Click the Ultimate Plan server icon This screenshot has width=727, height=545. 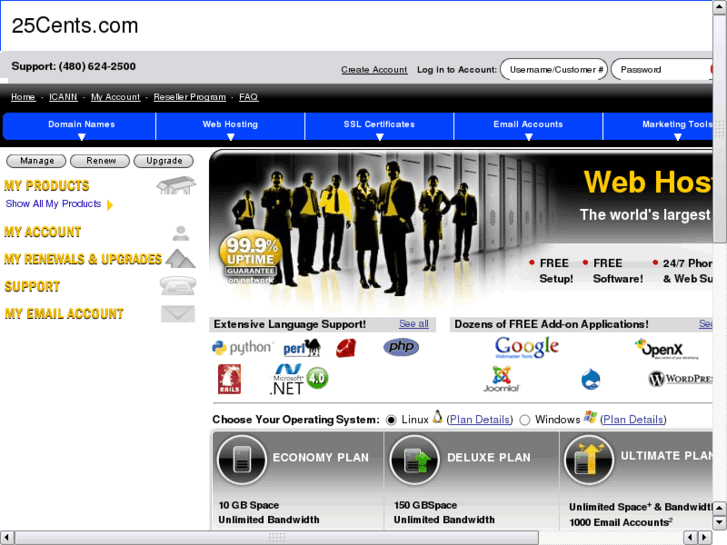[589, 459]
